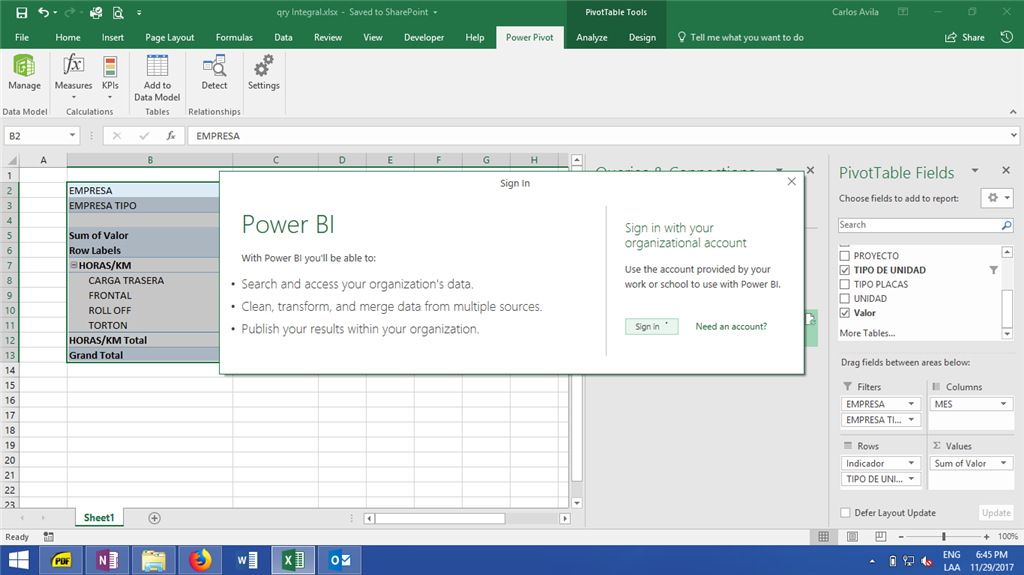Expand the Name Box dropdown
Viewport: 1024px width, 575px height.
coord(72,135)
